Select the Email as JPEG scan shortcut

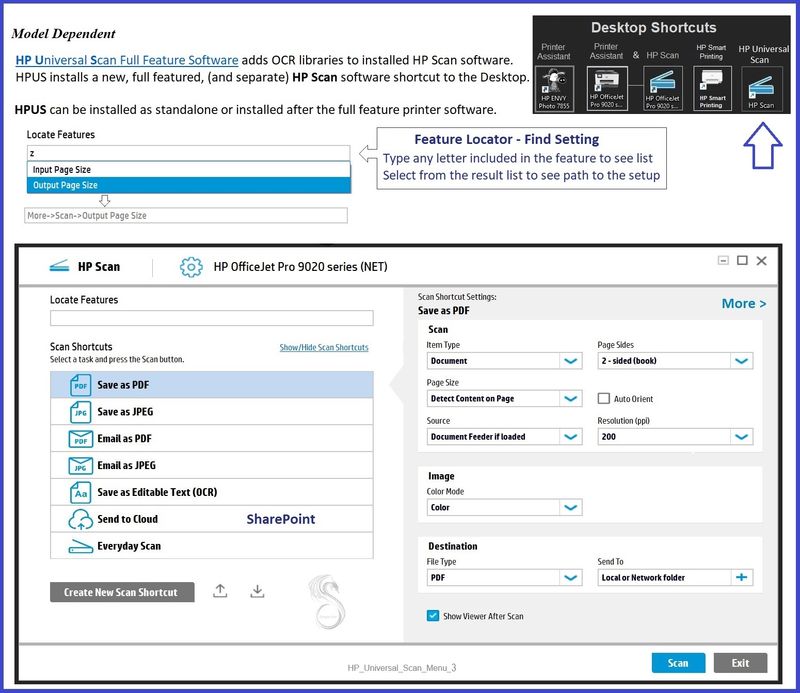coord(212,465)
